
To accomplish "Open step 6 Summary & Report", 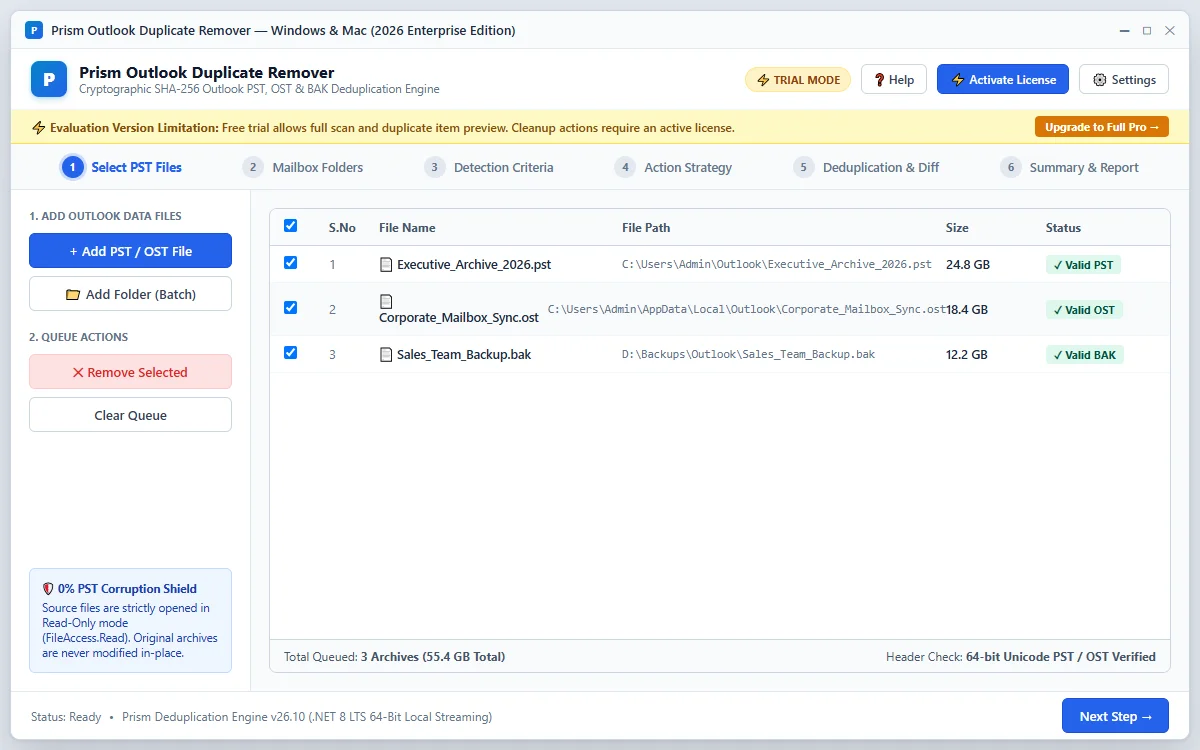I will [x=1069, y=167].
